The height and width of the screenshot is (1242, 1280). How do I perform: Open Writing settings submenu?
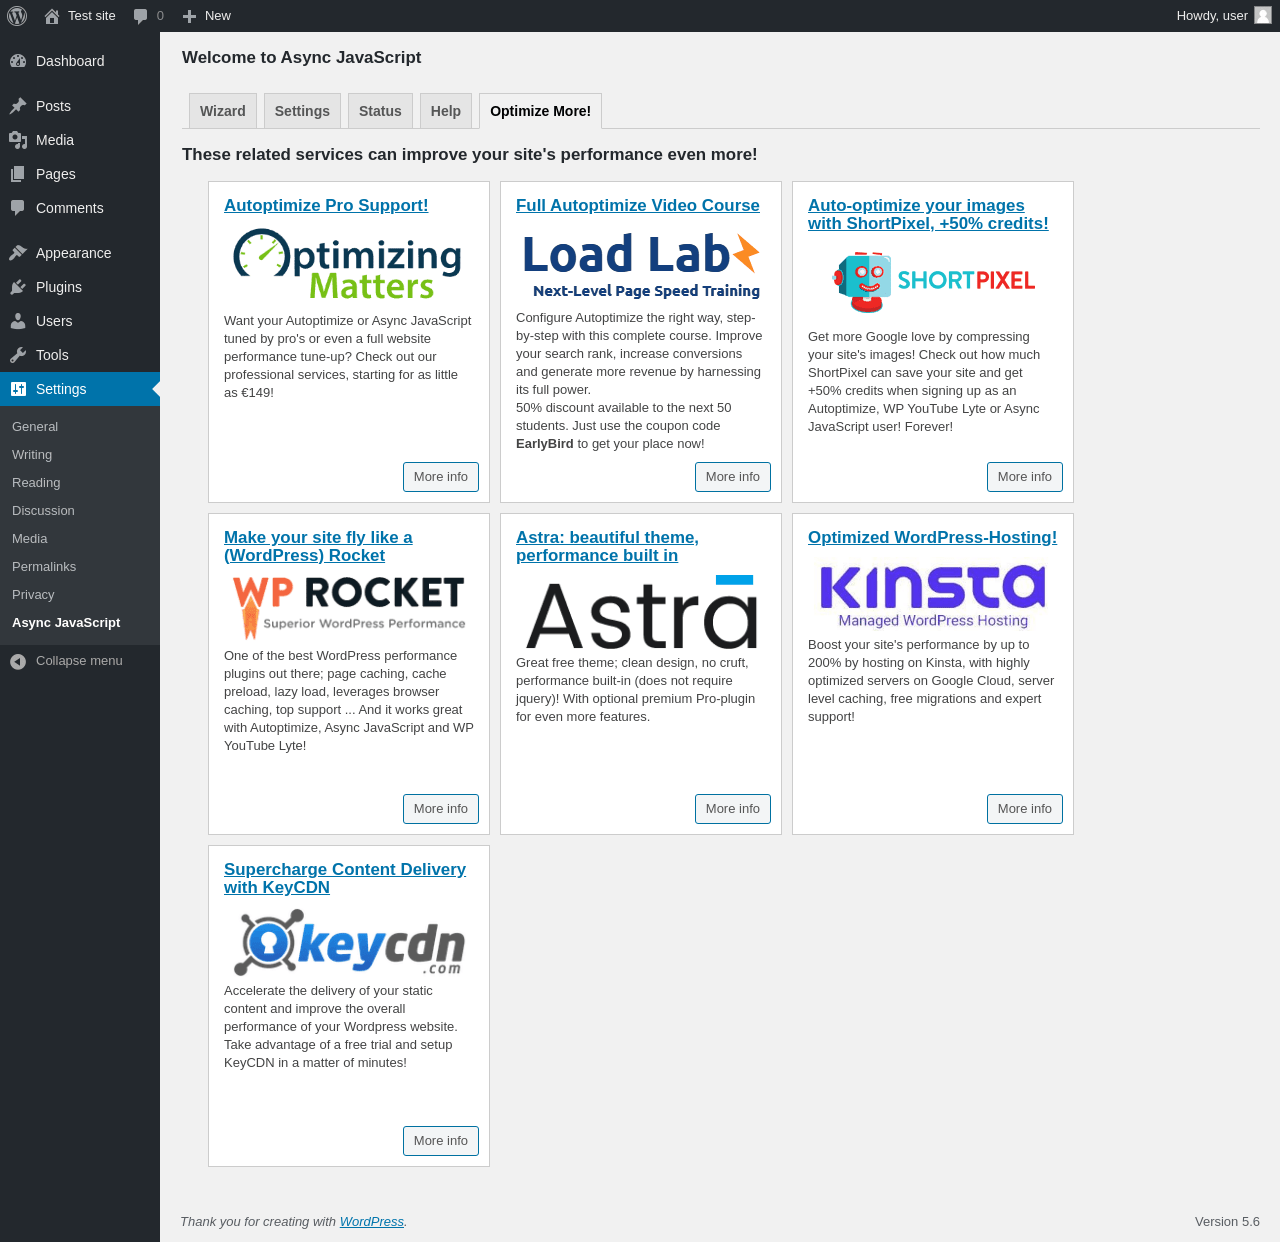pos(80,455)
